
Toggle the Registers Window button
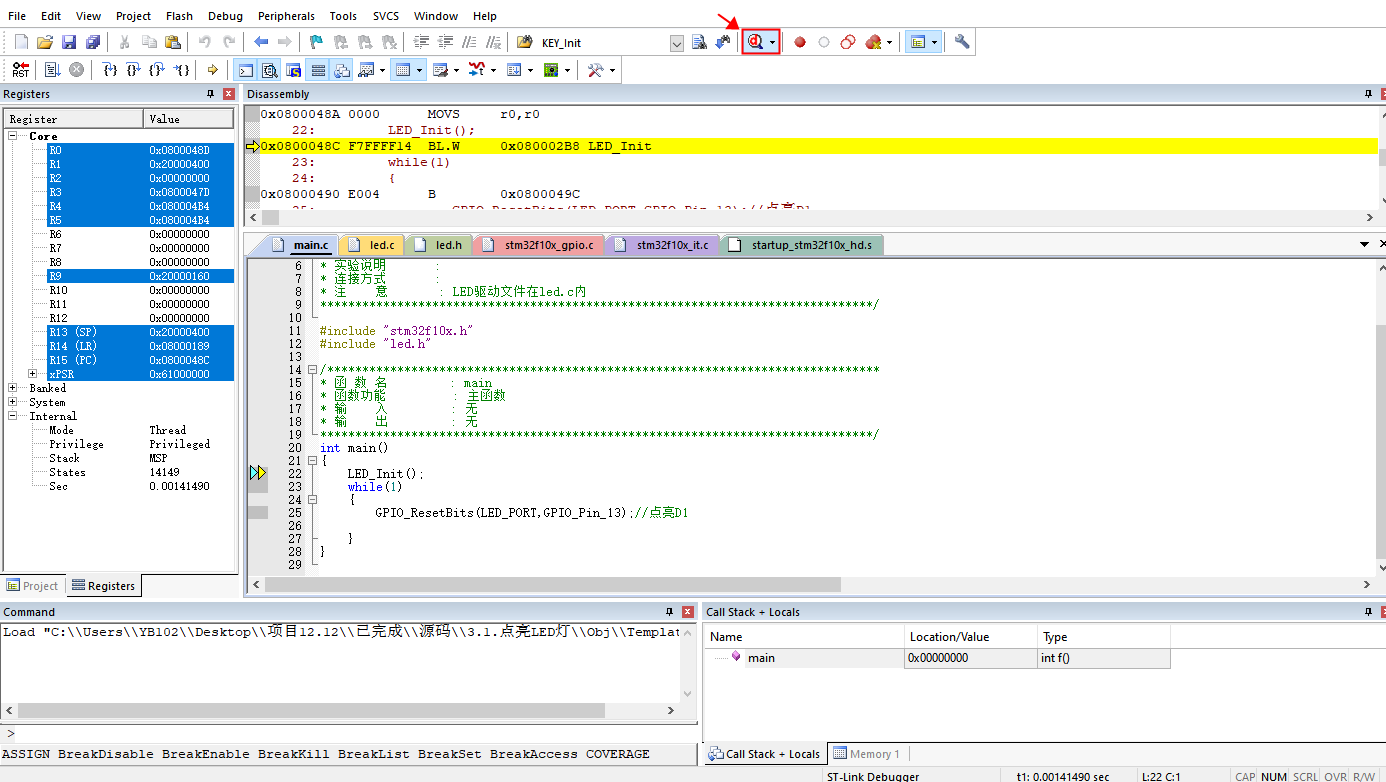[x=318, y=70]
